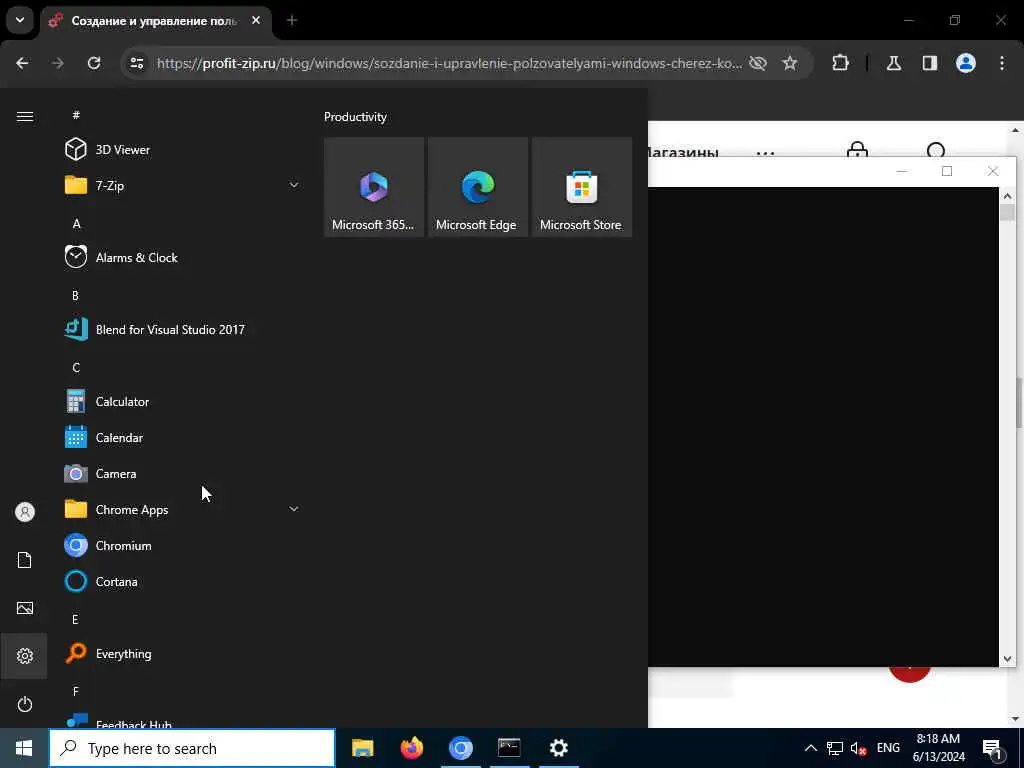Jump to the '#' section header

click(x=76, y=115)
